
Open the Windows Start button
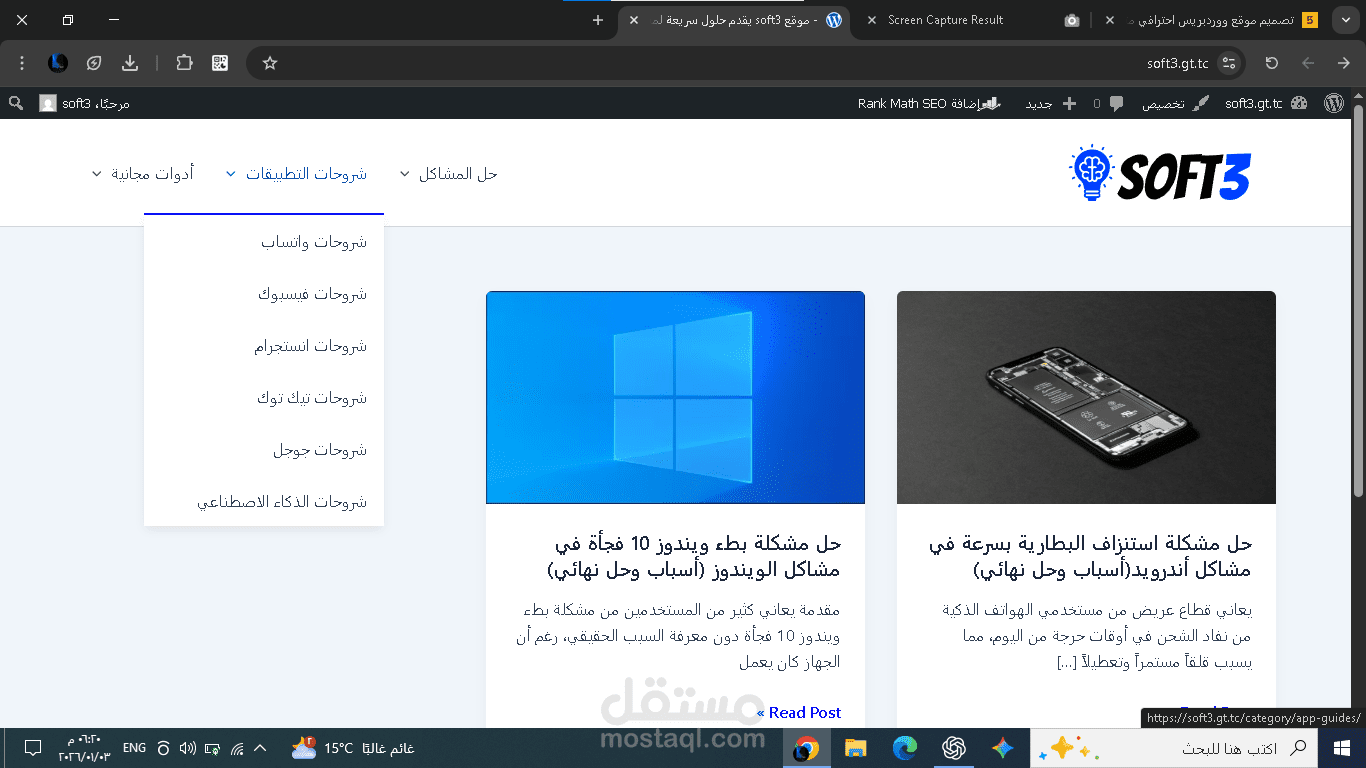[1342, 748]
